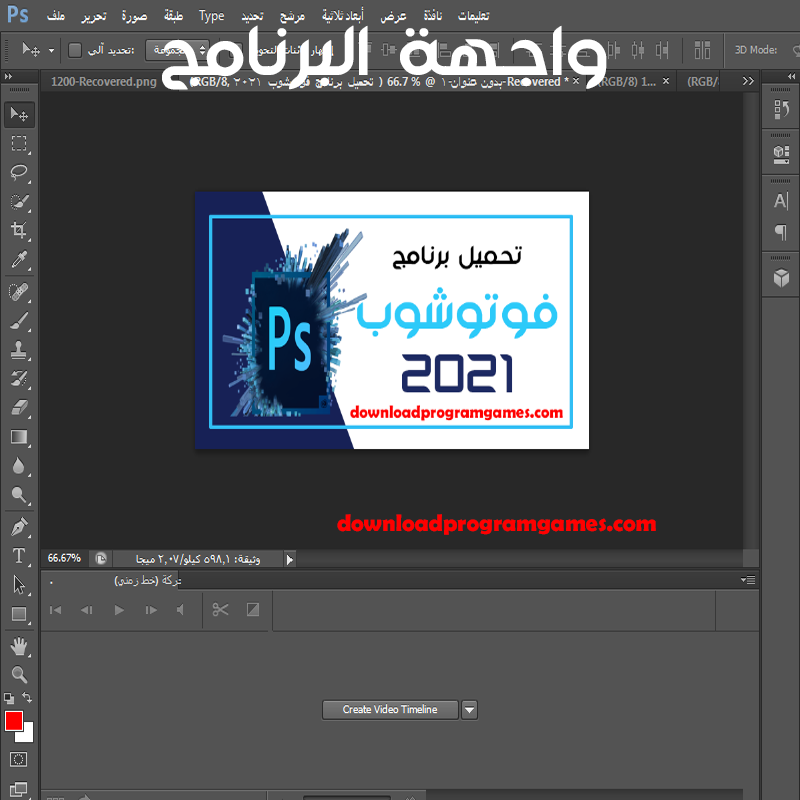The image size is (800, 800).
Task: Open the timeline panel flyout menu
Action: (748, 580)
